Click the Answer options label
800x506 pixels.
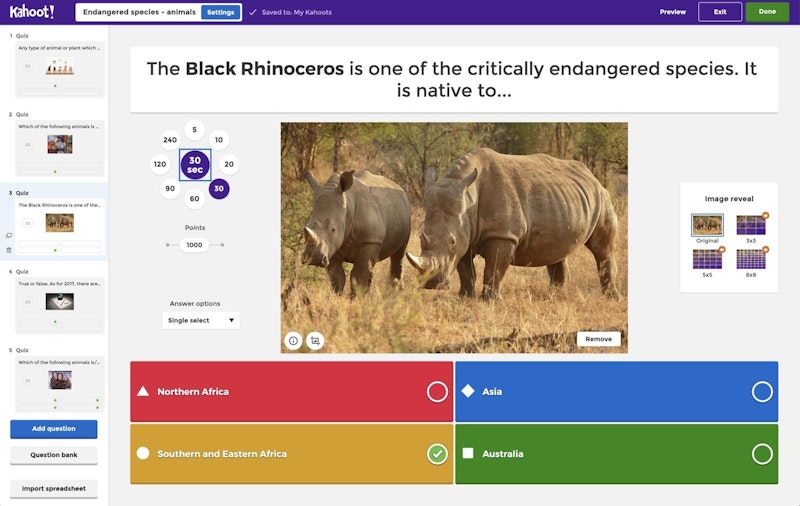[x=195, y=303]
